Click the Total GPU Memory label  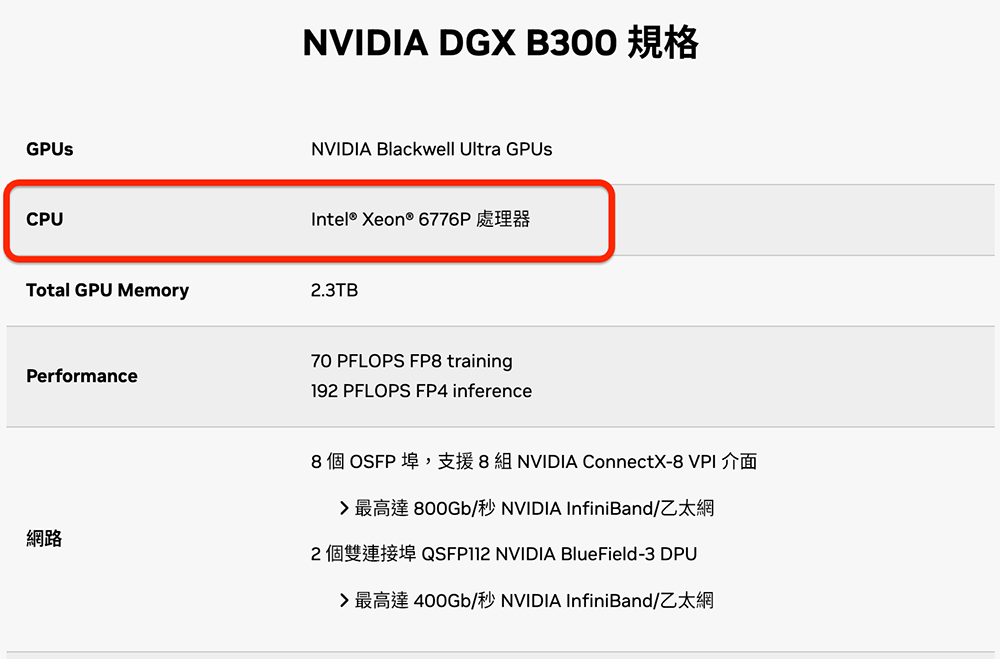point(107,290)
